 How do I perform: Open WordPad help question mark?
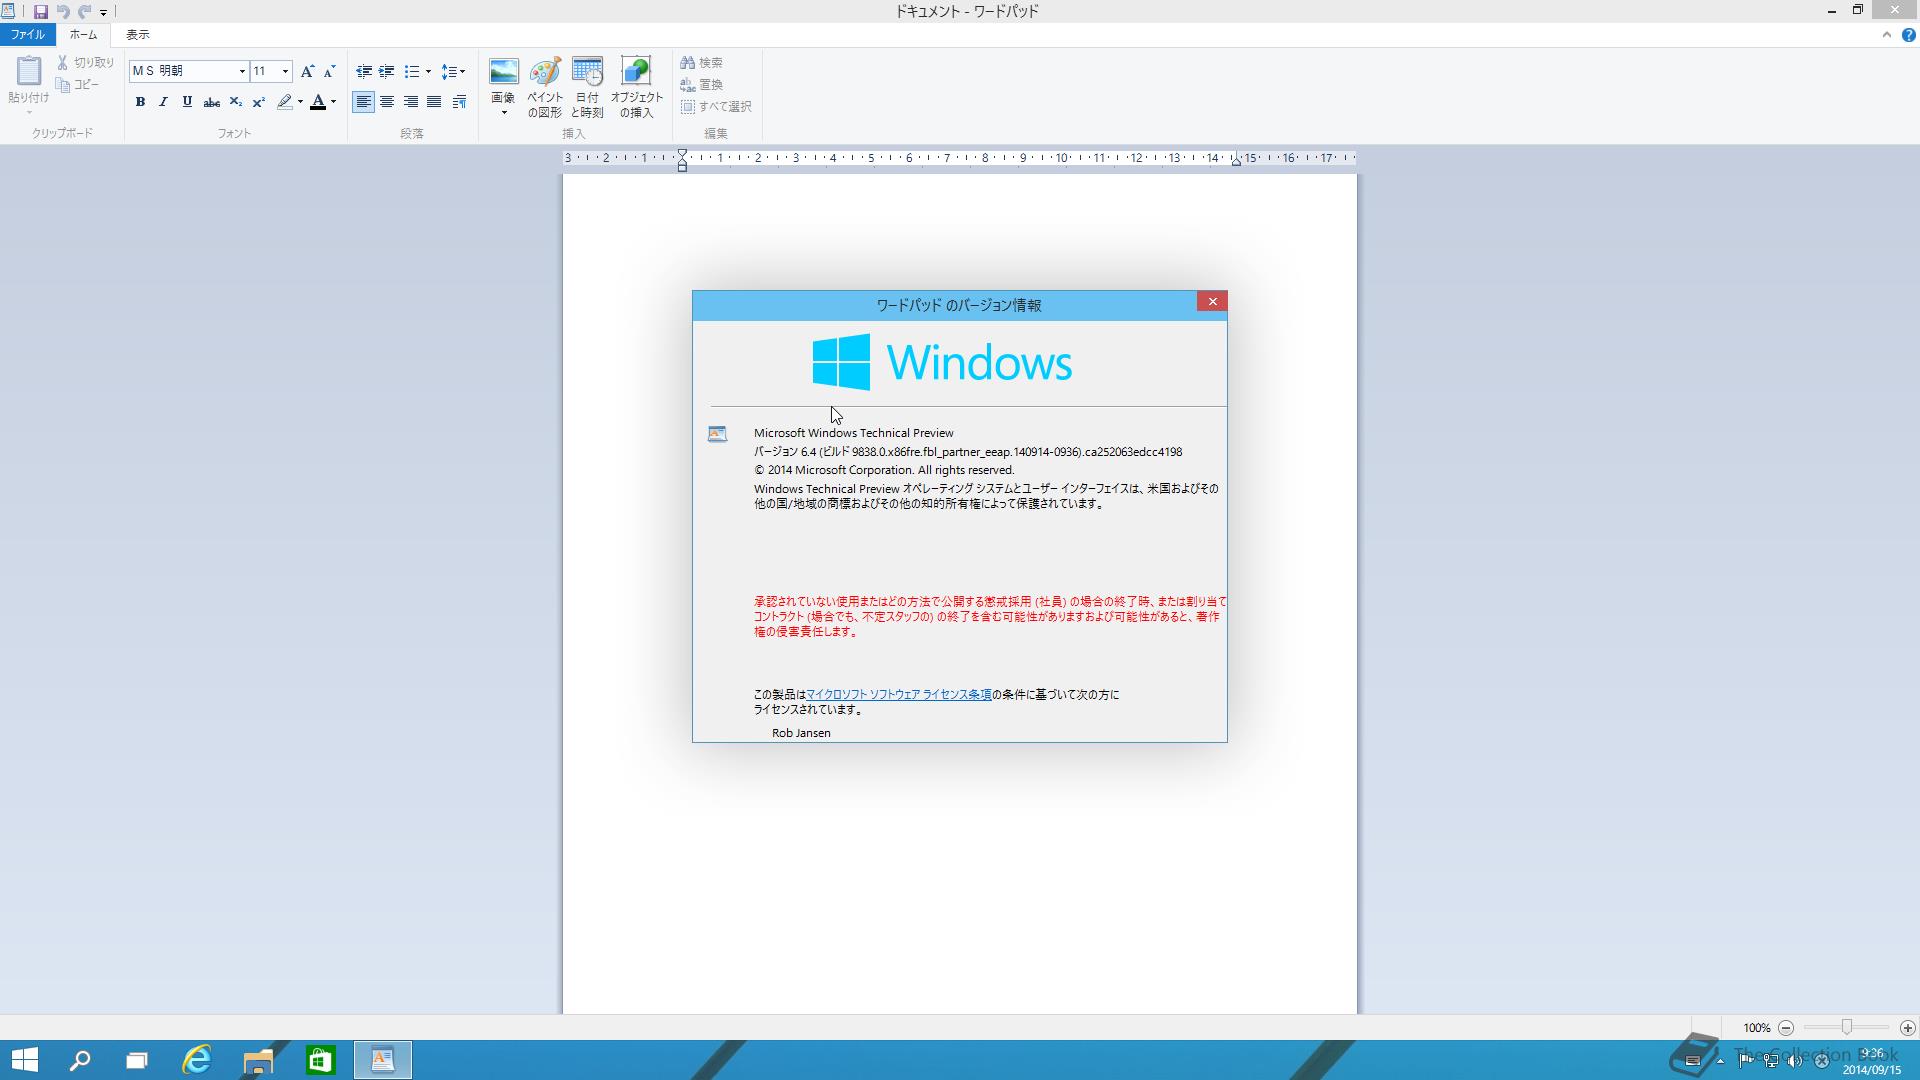click(x=1908, y=35)
